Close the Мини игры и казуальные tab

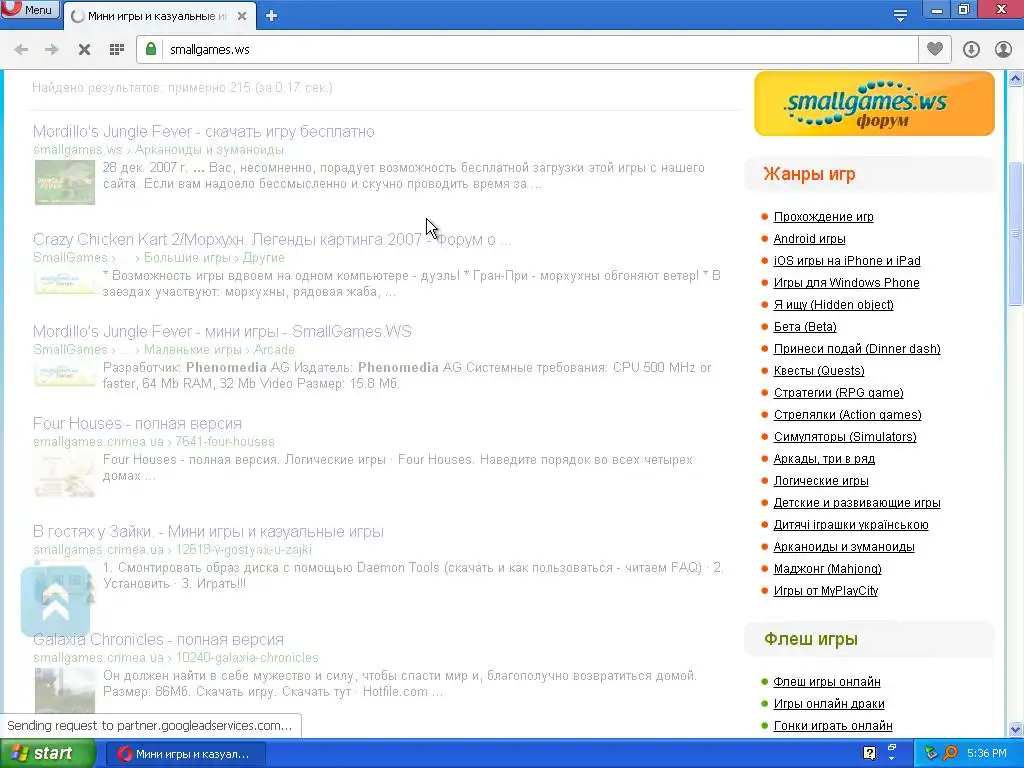[242, 16]
